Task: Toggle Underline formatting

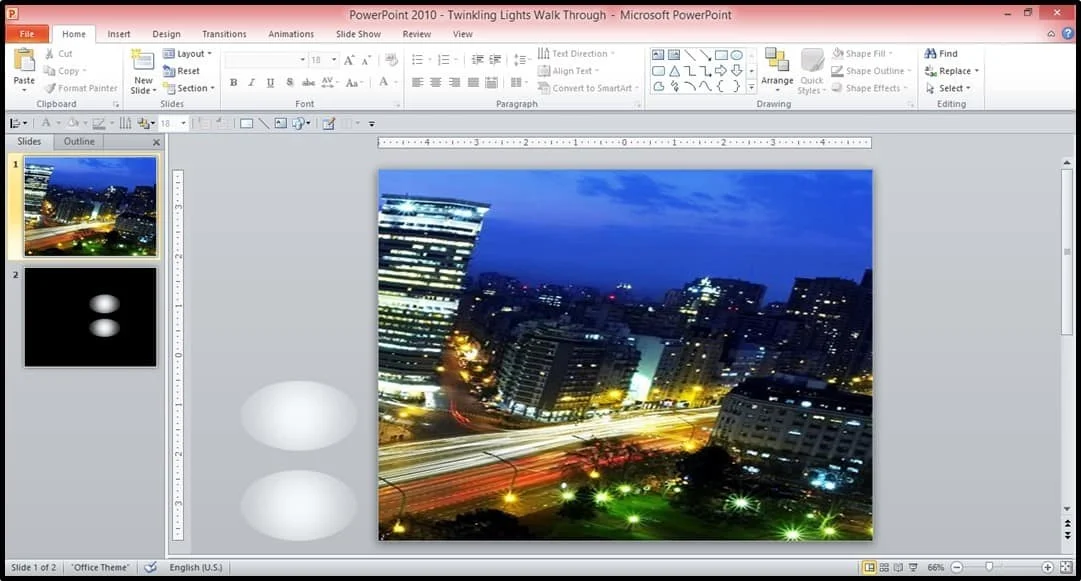Action: (x=270, y=83)
